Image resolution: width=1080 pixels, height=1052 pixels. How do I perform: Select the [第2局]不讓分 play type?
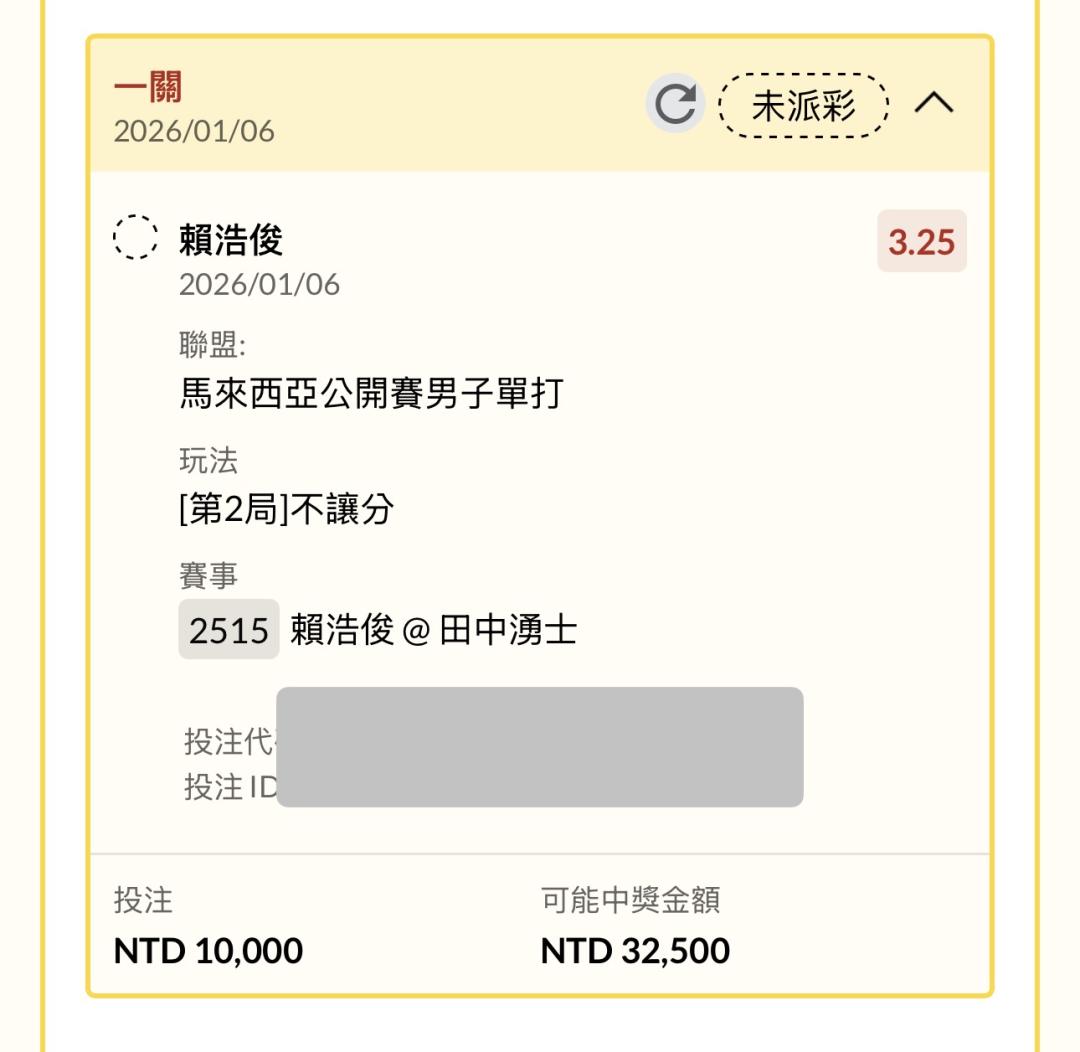[286, 510]
